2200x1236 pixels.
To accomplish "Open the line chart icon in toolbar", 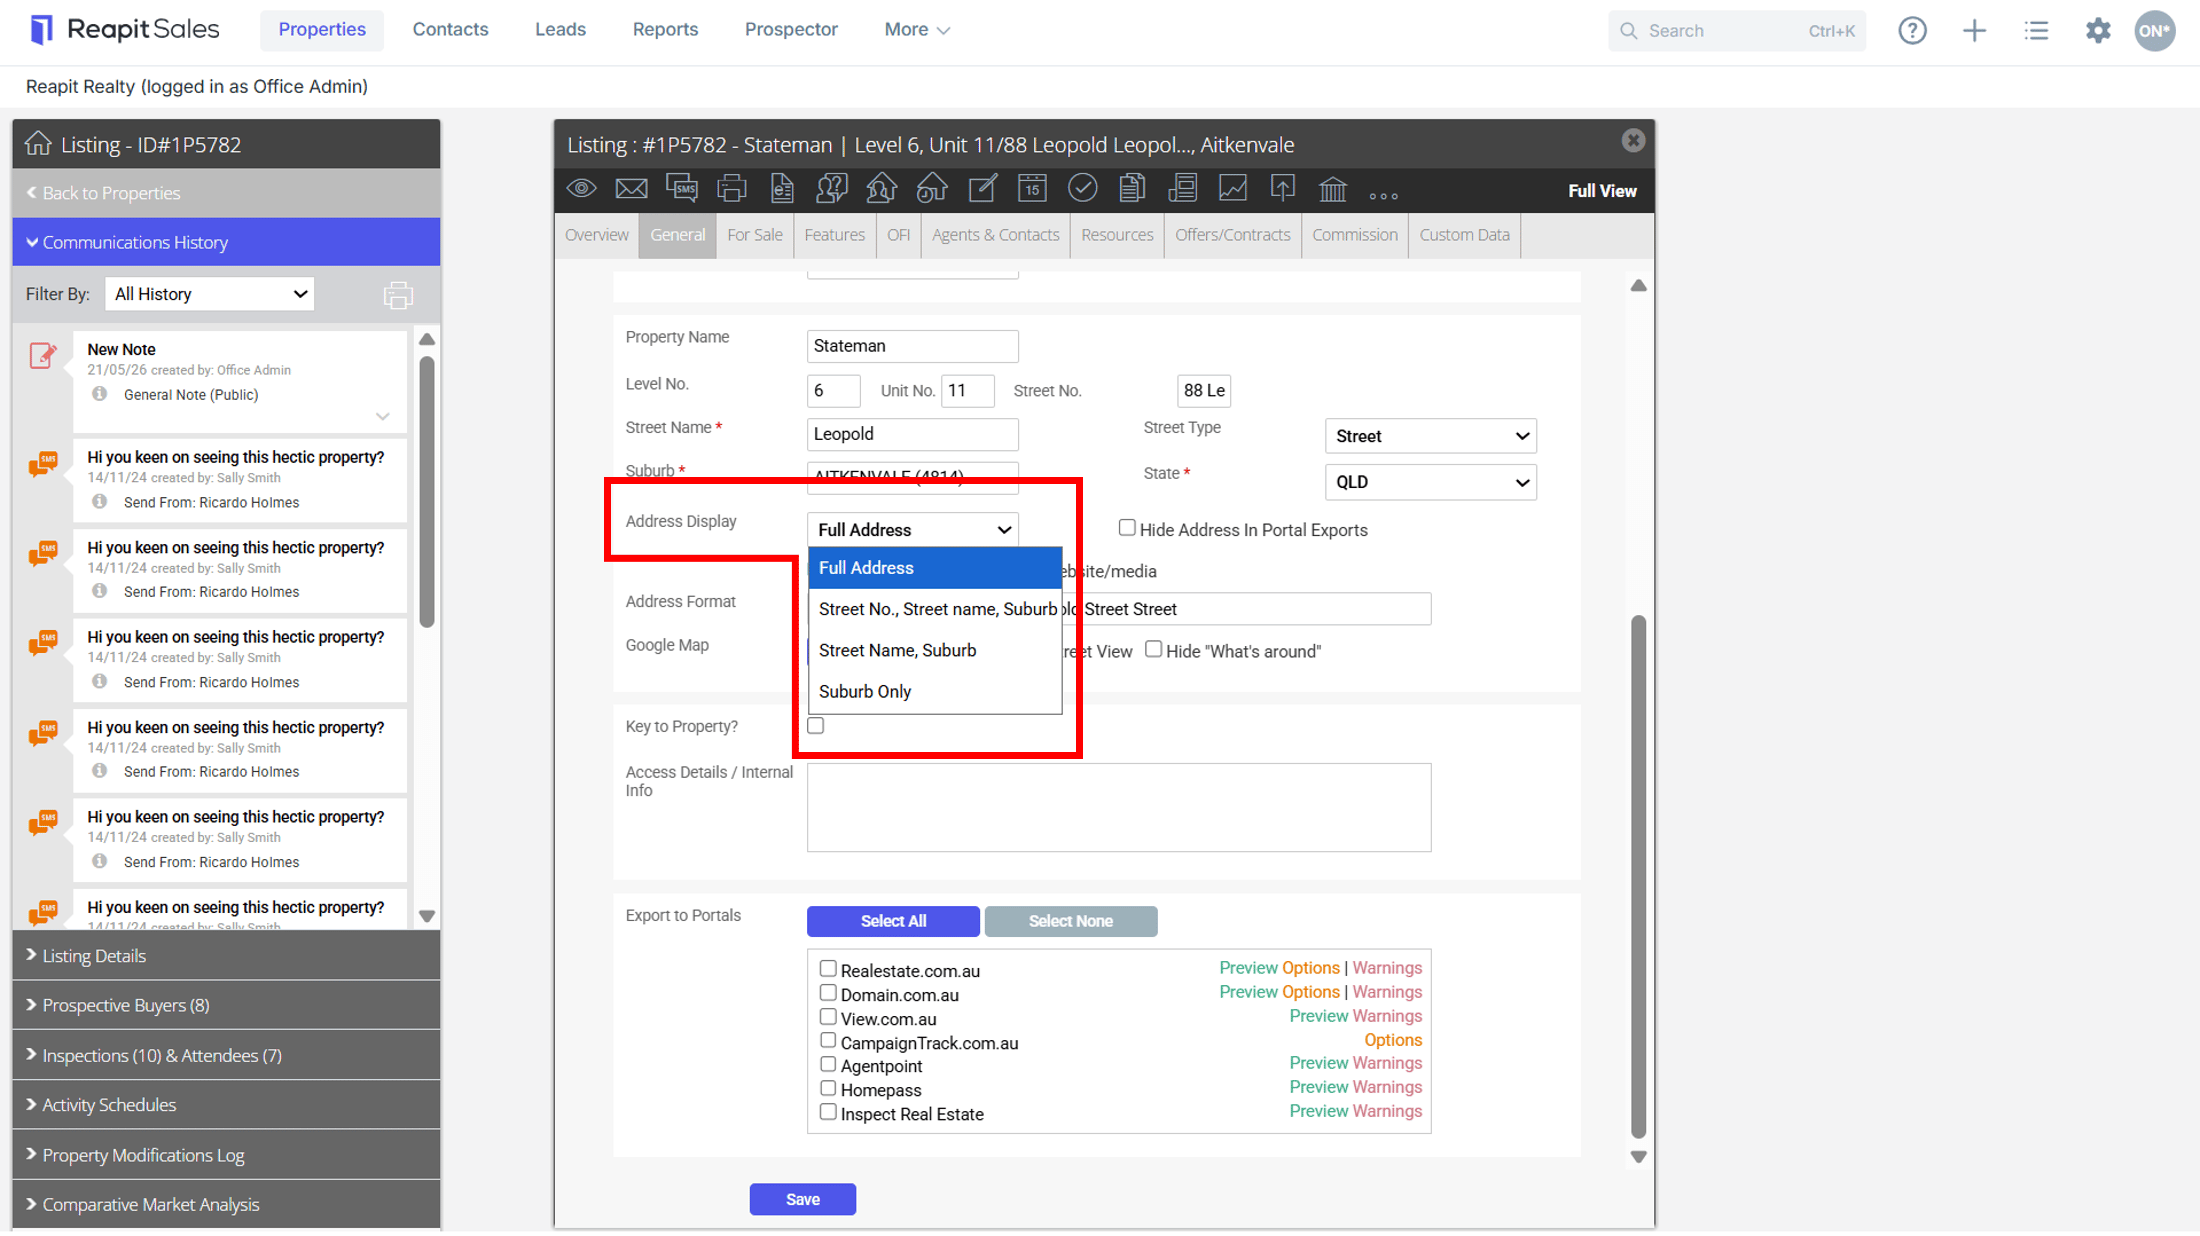I will pyautogui.click(x=1233, y=189).
